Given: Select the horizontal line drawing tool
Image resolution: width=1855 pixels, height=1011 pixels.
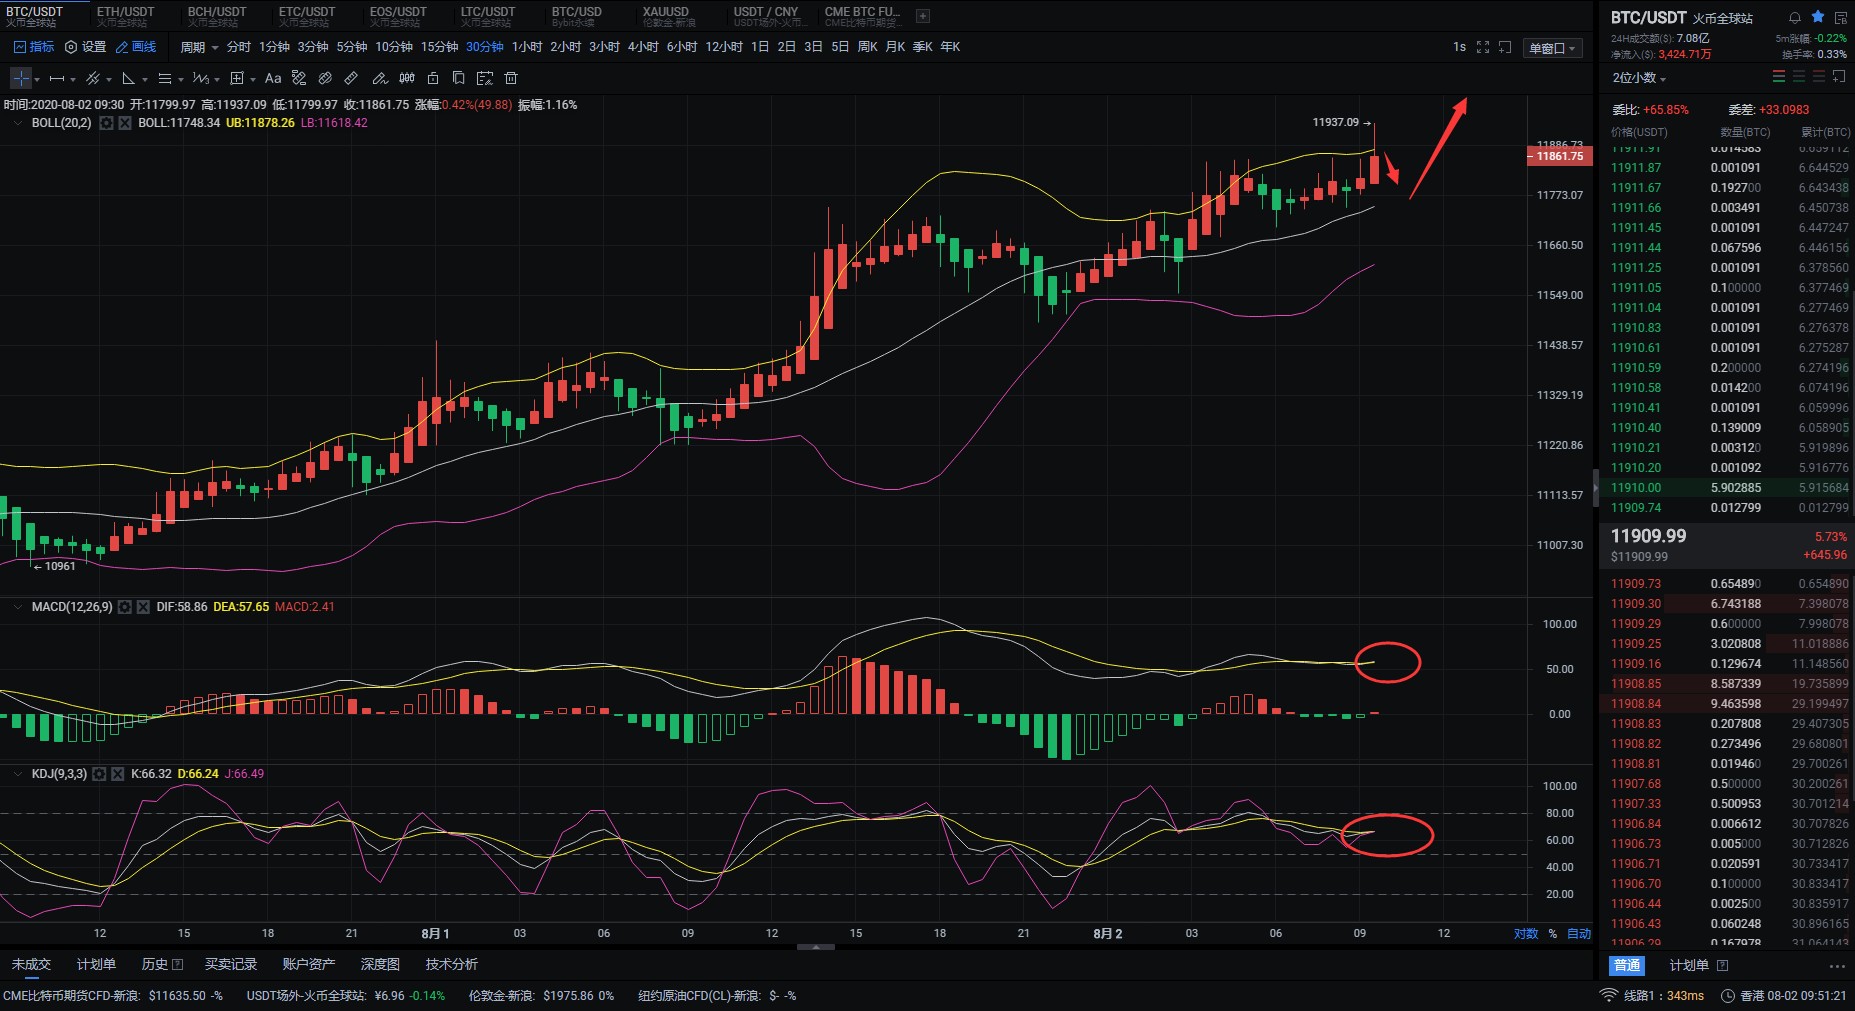Looking at the screenshot, I should pos(57,78).
